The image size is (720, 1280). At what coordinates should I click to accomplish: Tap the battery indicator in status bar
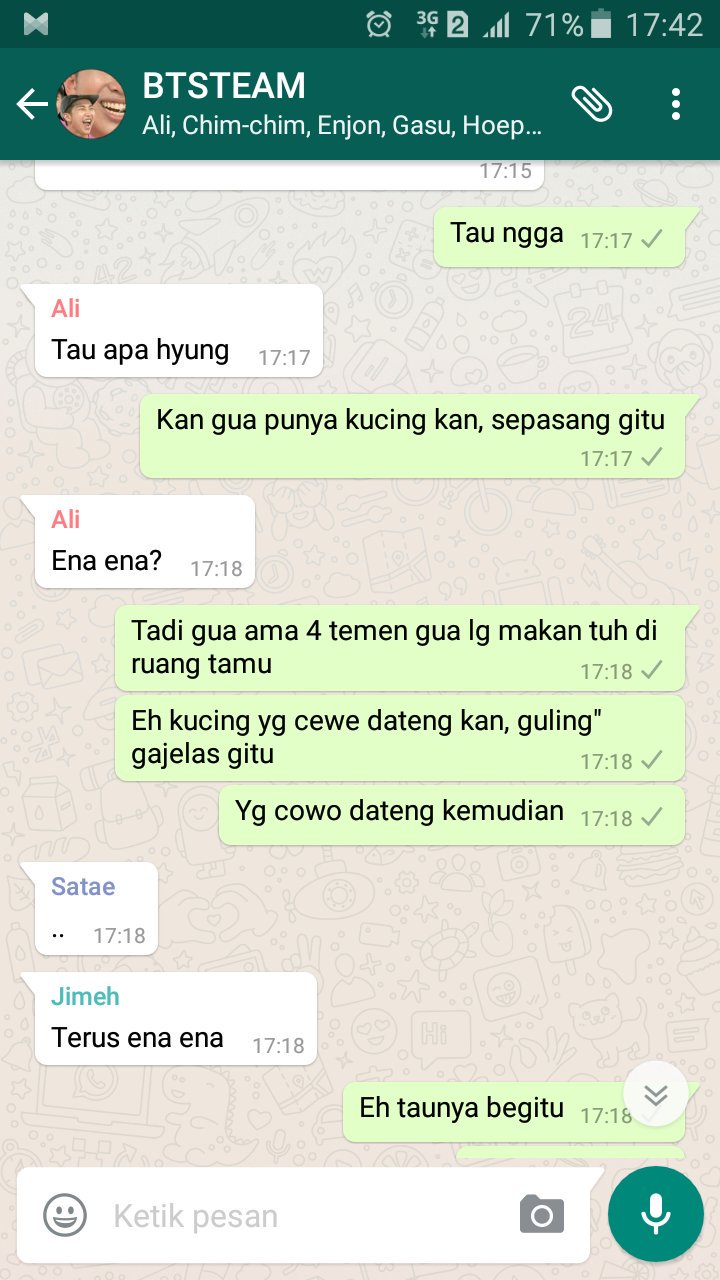pyautogui.click(x=601, y=24)
